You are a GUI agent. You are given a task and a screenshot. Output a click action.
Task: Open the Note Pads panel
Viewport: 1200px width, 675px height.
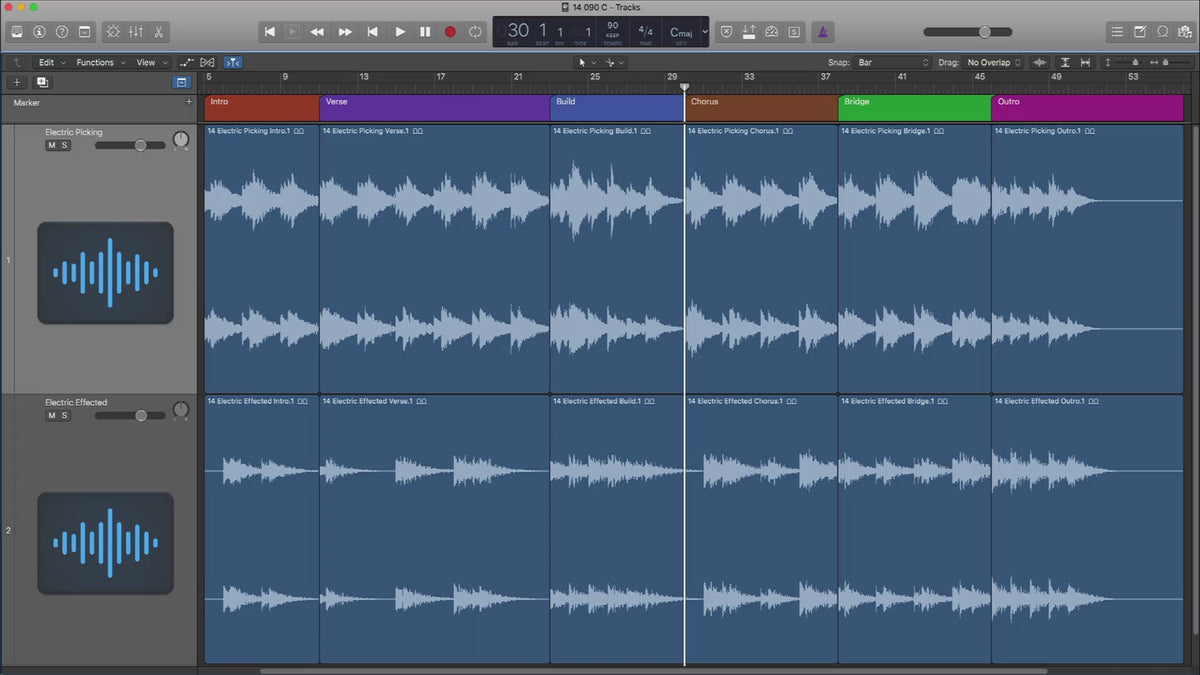point(1140,32)
